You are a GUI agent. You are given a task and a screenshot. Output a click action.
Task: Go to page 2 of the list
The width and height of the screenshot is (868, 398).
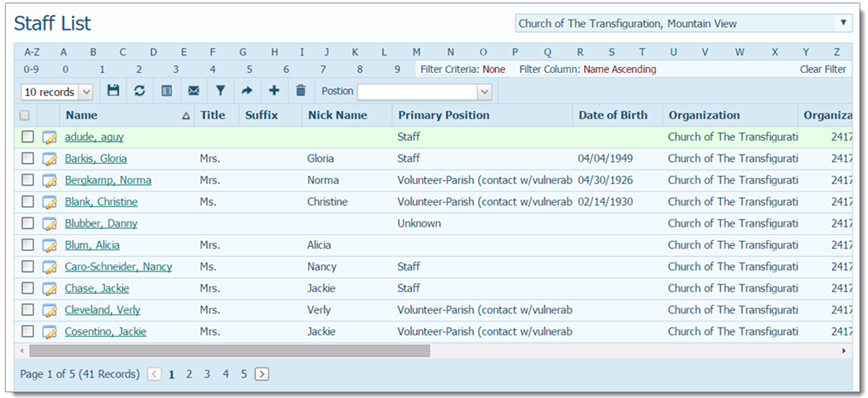click(189, 374)
